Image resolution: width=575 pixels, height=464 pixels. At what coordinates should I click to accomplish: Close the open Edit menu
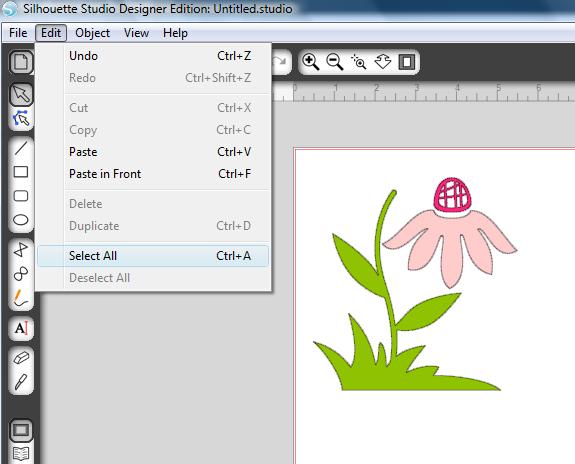51,33
